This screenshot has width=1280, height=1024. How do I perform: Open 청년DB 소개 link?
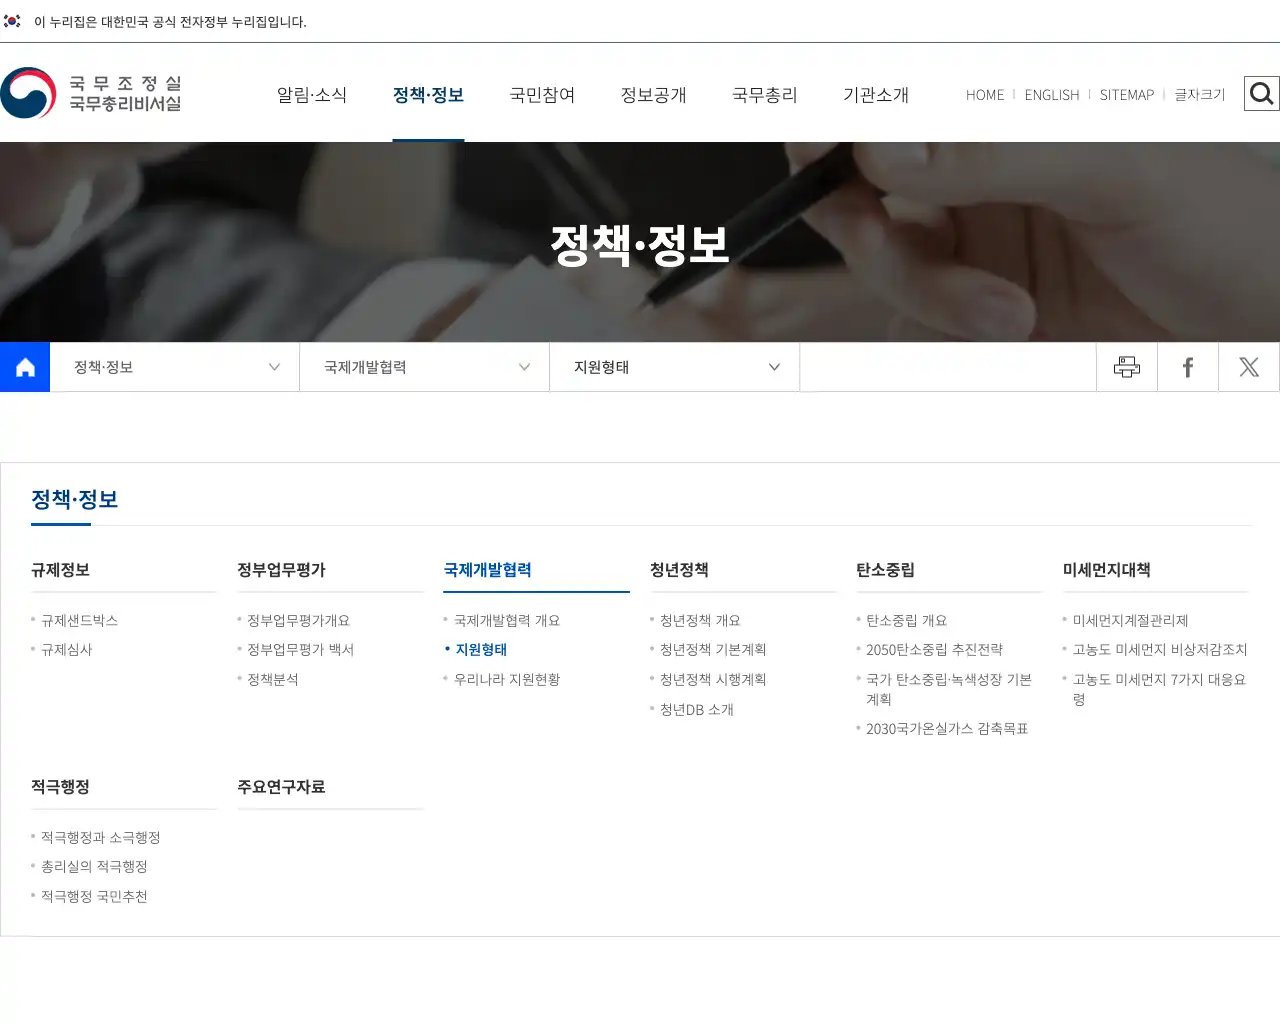[697, 709]
